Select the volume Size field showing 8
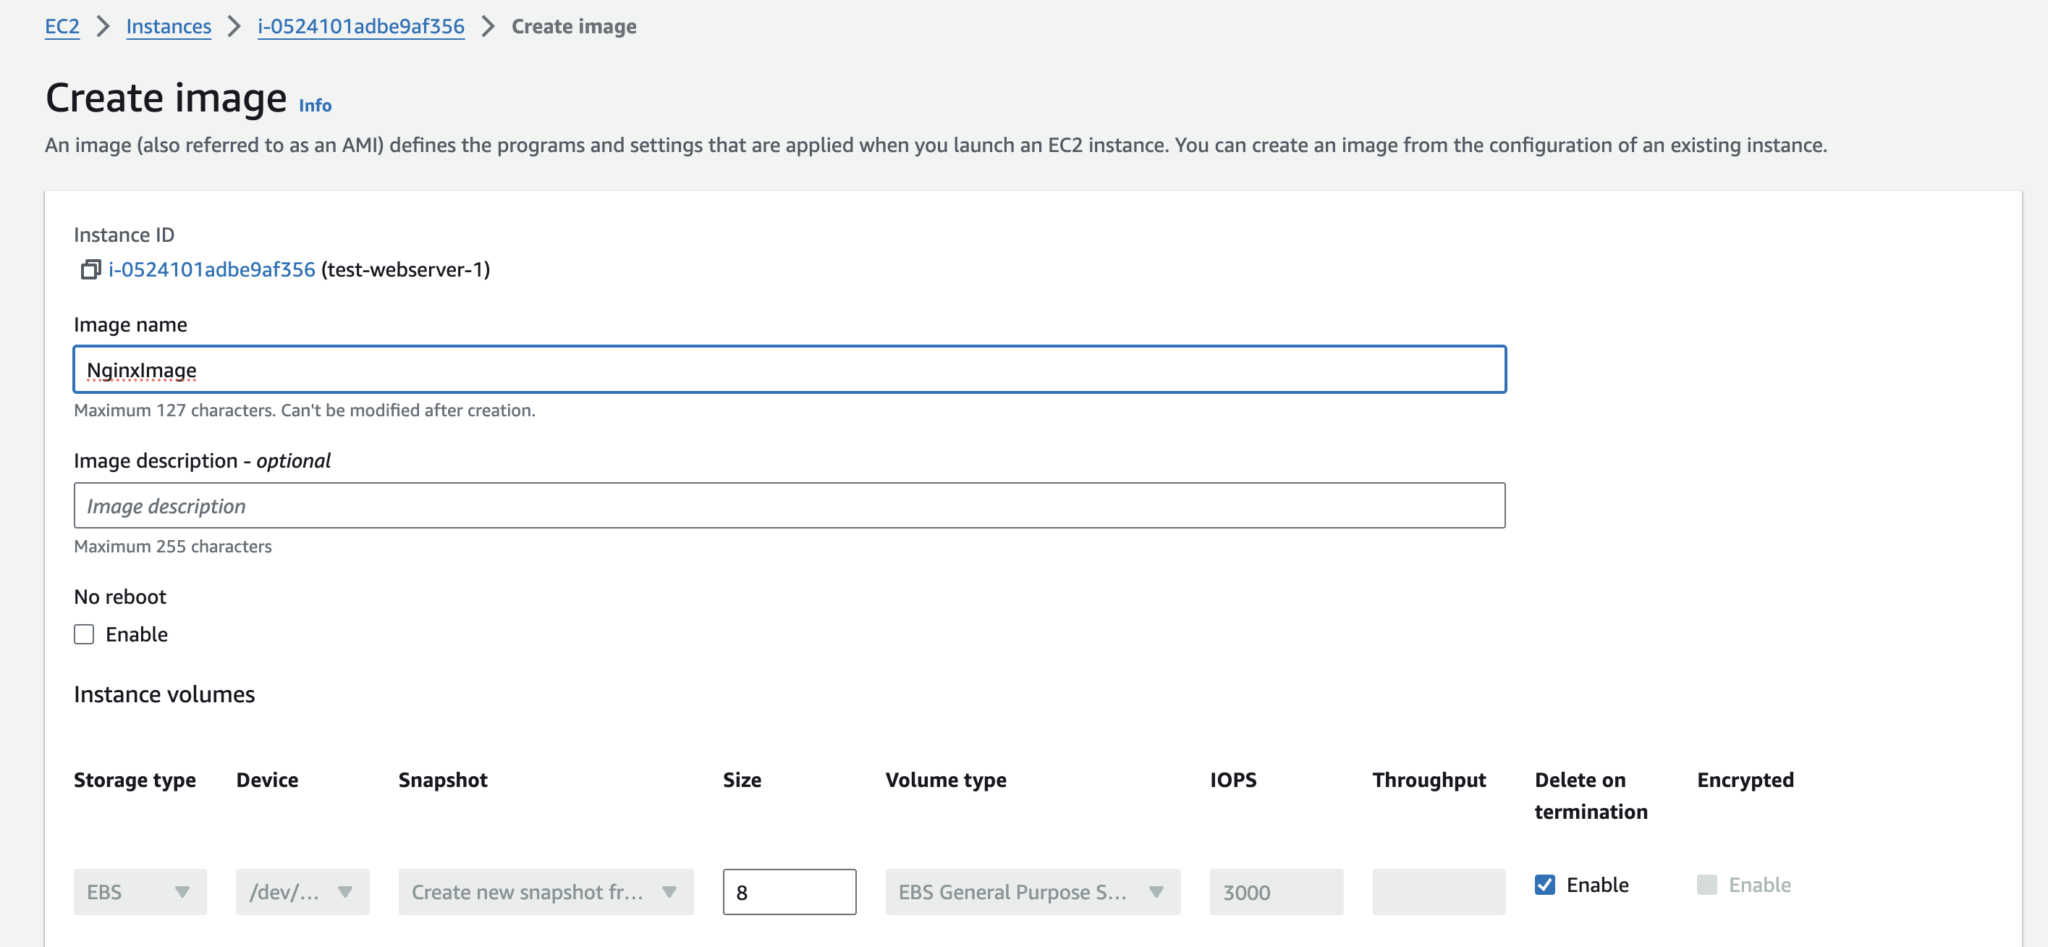This screenshot has width=2048, height=947. point(789,891)
